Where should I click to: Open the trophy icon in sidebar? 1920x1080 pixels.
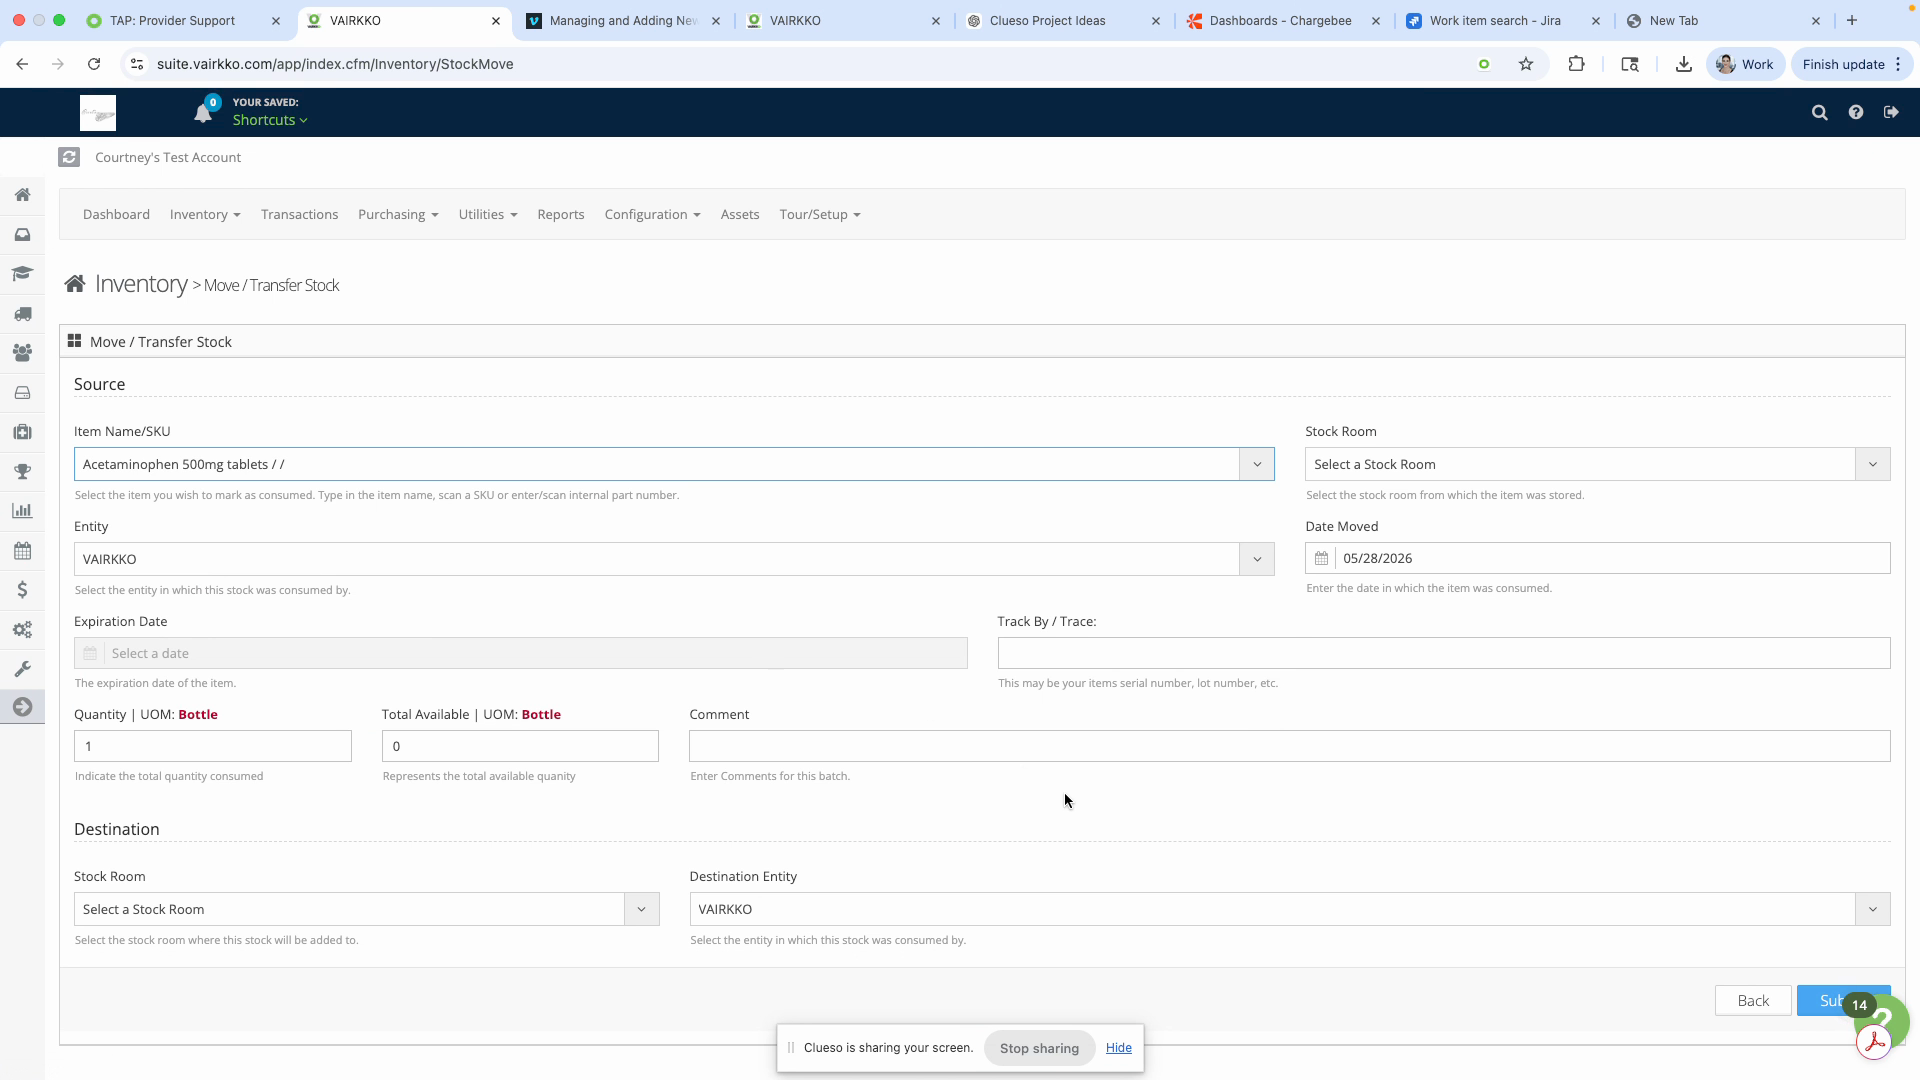(x=22, y=471)
